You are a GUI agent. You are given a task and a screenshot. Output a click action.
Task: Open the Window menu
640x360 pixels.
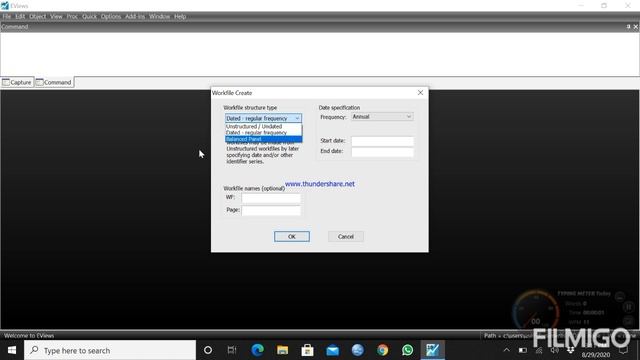click(159, 16)
